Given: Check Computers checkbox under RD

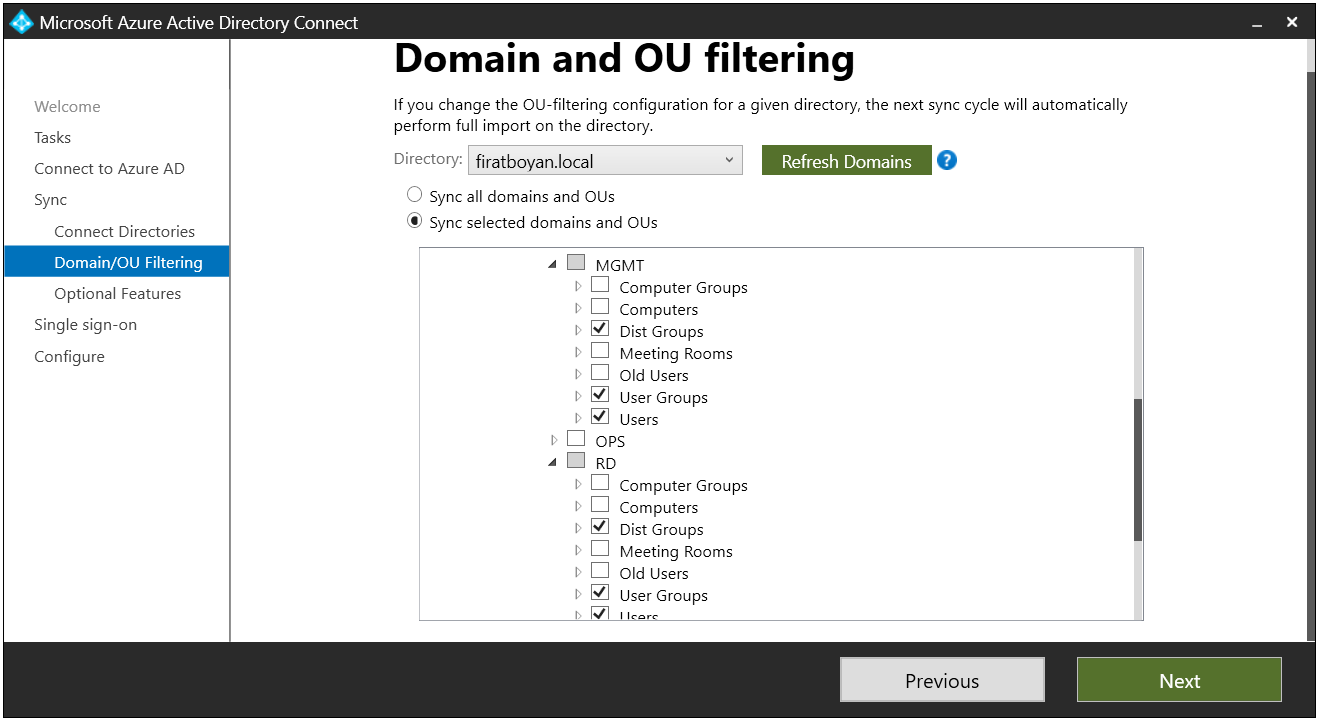Looking at the screenshot, I should [x=599, y=505].
